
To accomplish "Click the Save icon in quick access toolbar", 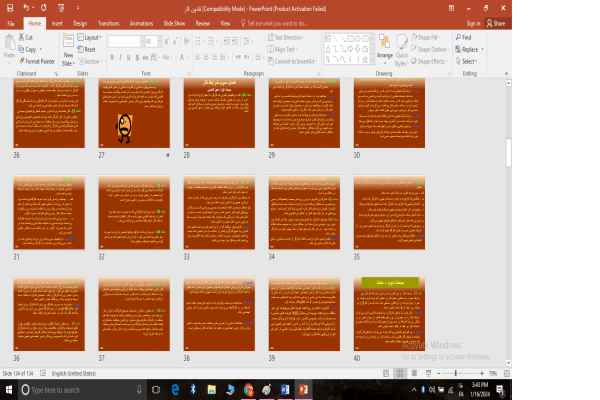I will tap(7, 7).
